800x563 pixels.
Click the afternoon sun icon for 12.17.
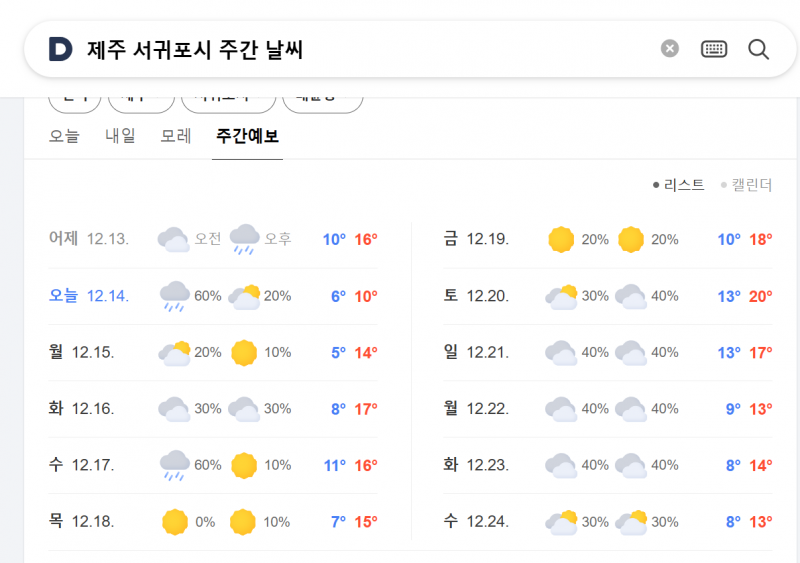(x=244, y=466)
